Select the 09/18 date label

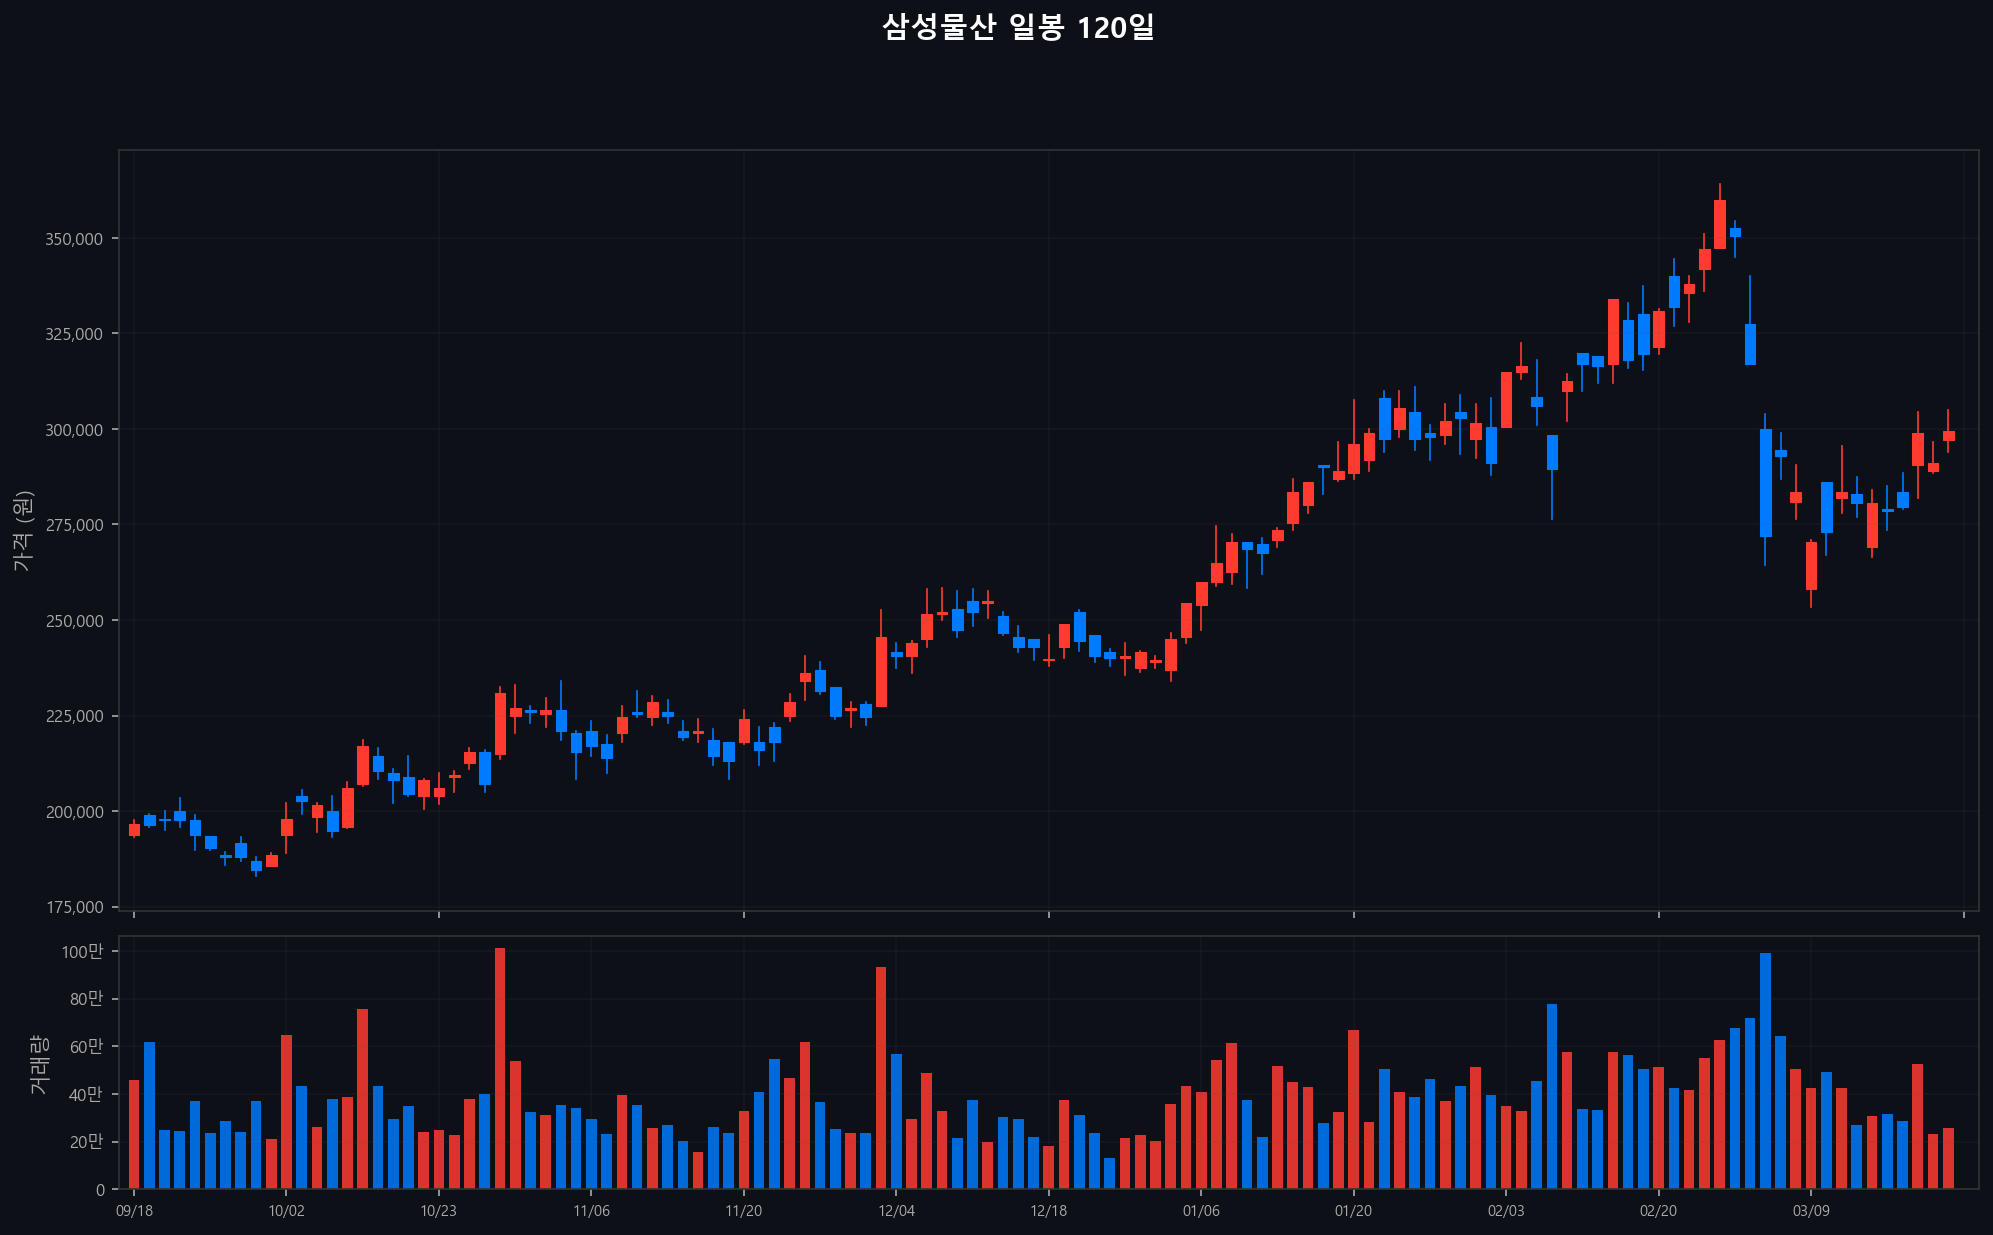click(x=134, y=1211)
